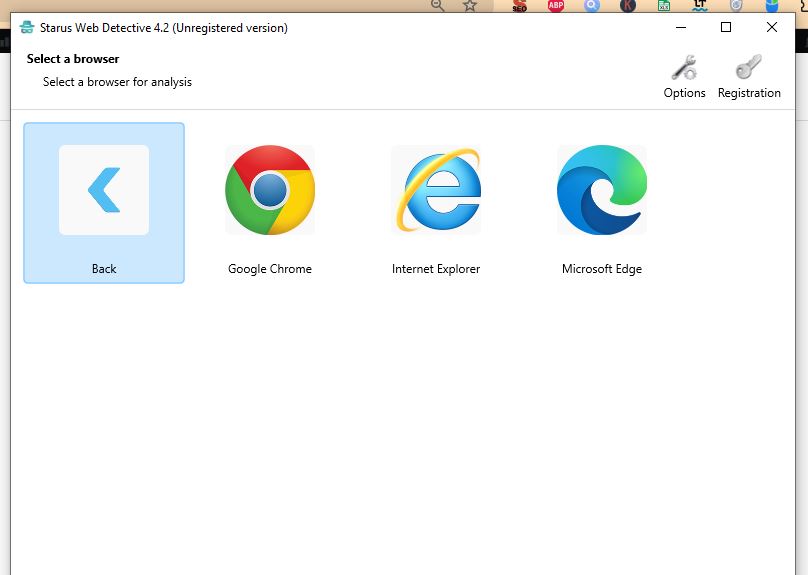Close the Starus Web Detective window

[771, 27]
